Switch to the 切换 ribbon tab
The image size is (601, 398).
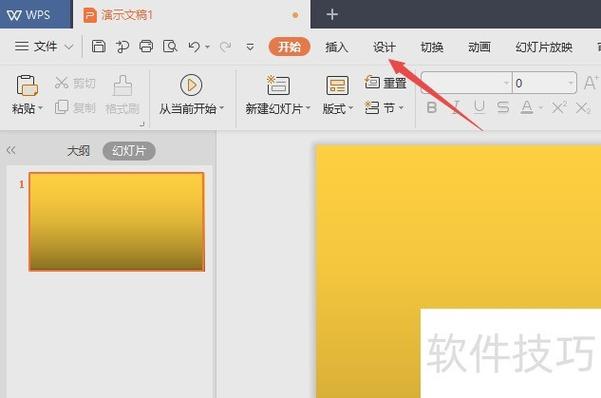432,47
